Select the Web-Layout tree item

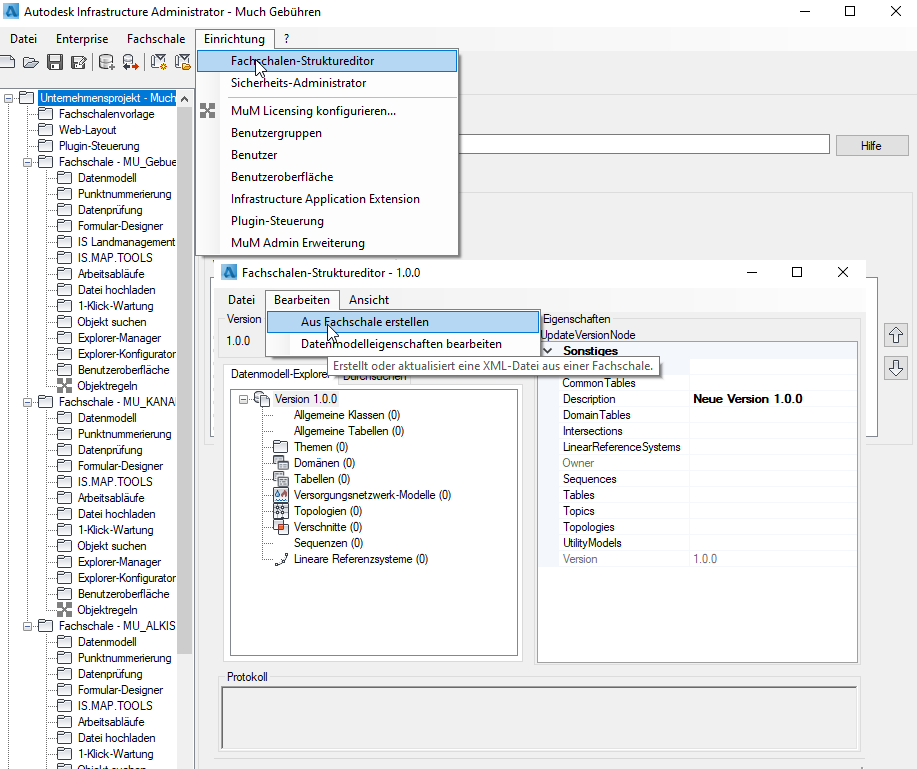pos(87,130)
